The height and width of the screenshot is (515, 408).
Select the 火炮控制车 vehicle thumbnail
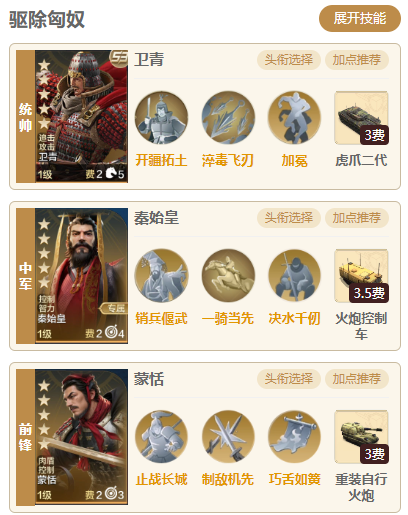tap(361, 276)
